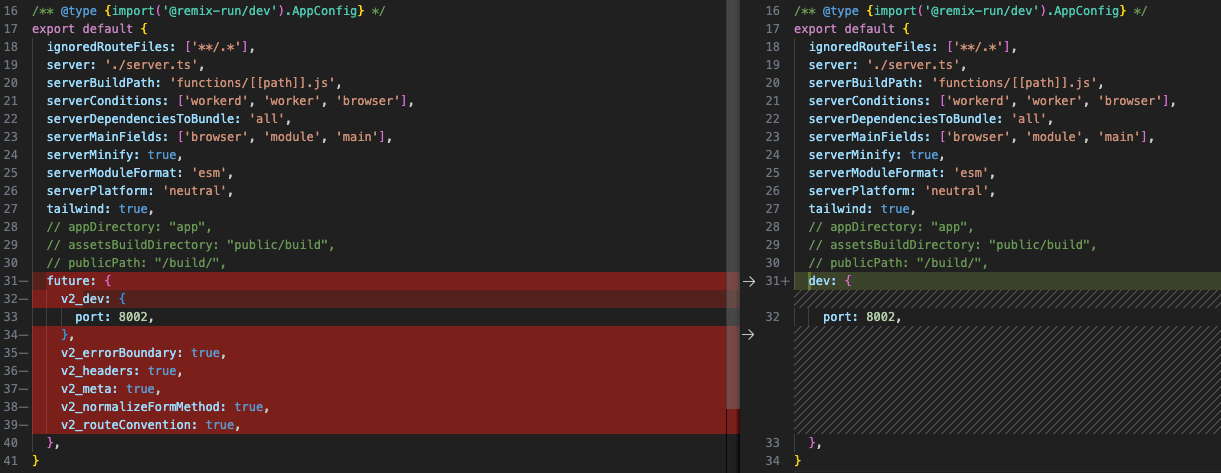Click the @type AppConfig comment in the left pane
The height and width of the screenshot is (473, 1221).
coord(210,11)
